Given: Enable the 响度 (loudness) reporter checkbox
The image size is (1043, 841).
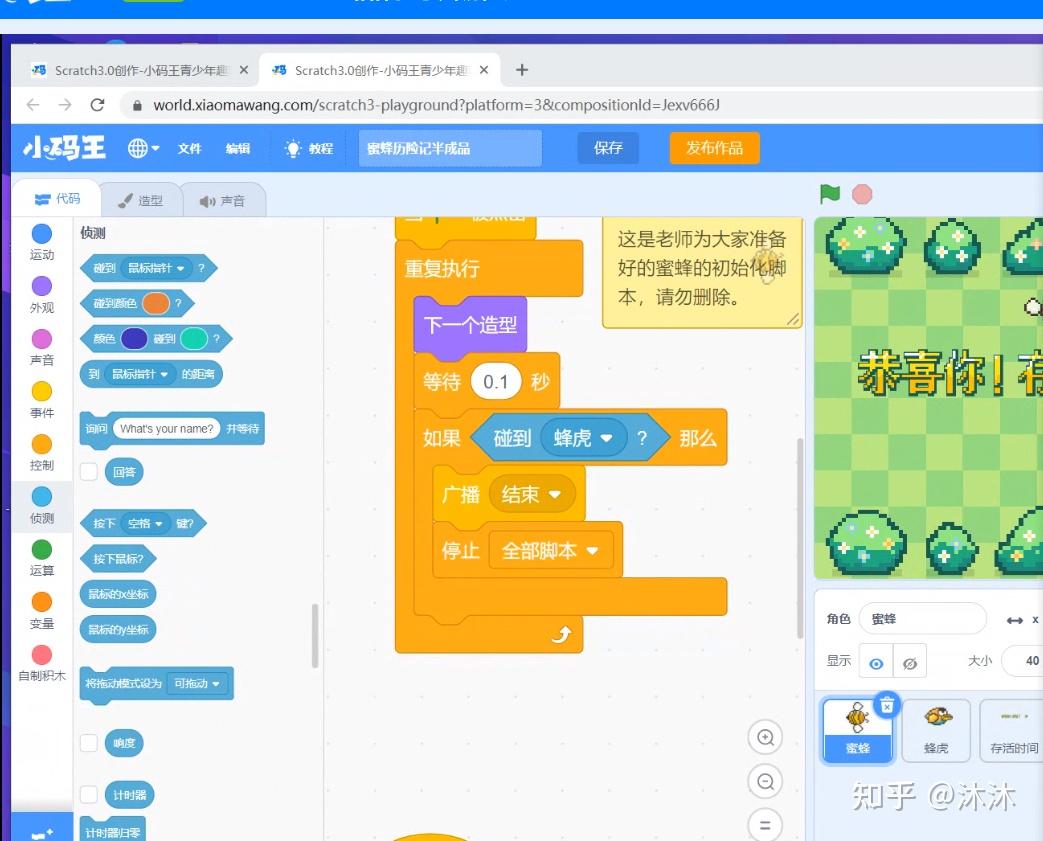Looking at the screenshot, I should click(x=89, y=742).
